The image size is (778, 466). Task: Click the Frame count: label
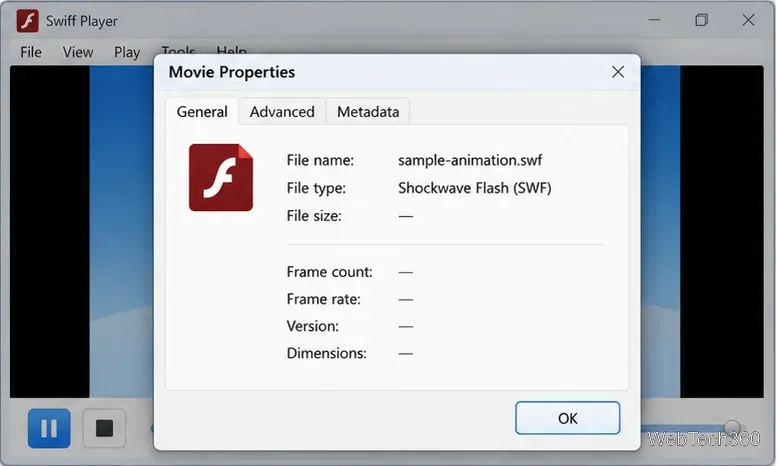point(329,272)
